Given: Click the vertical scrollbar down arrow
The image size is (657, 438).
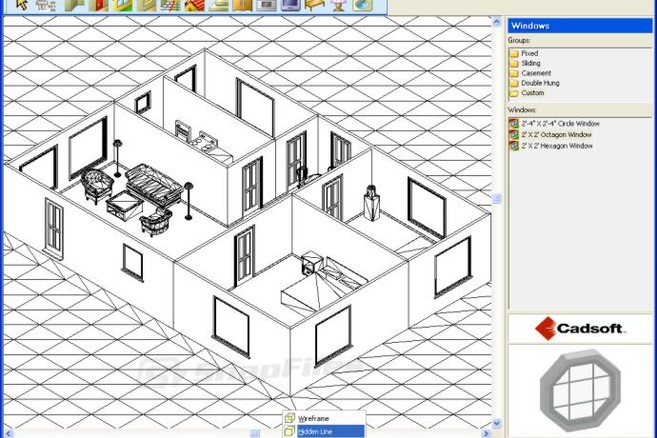Looking at the screenshot, I should (497, 424).
